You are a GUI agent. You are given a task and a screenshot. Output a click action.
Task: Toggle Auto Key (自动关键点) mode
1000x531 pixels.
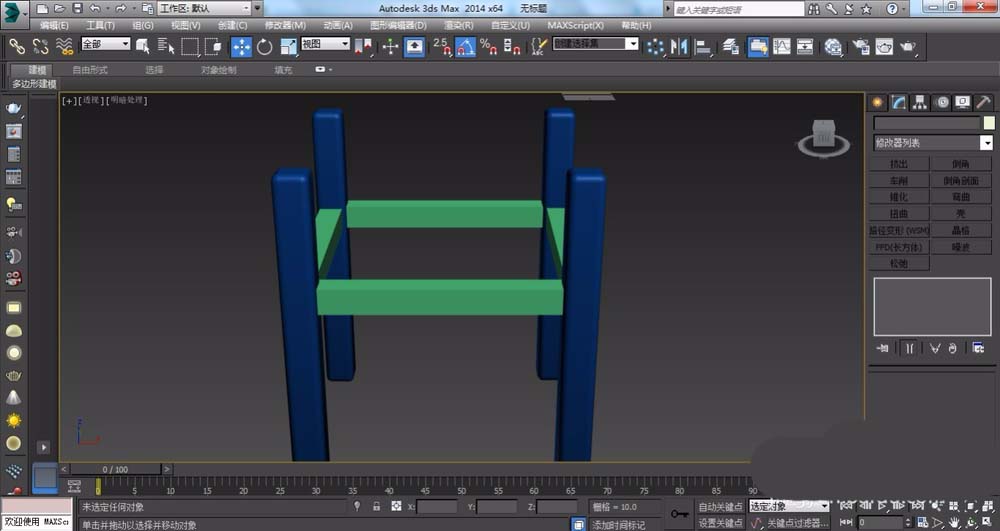point(720,507)
